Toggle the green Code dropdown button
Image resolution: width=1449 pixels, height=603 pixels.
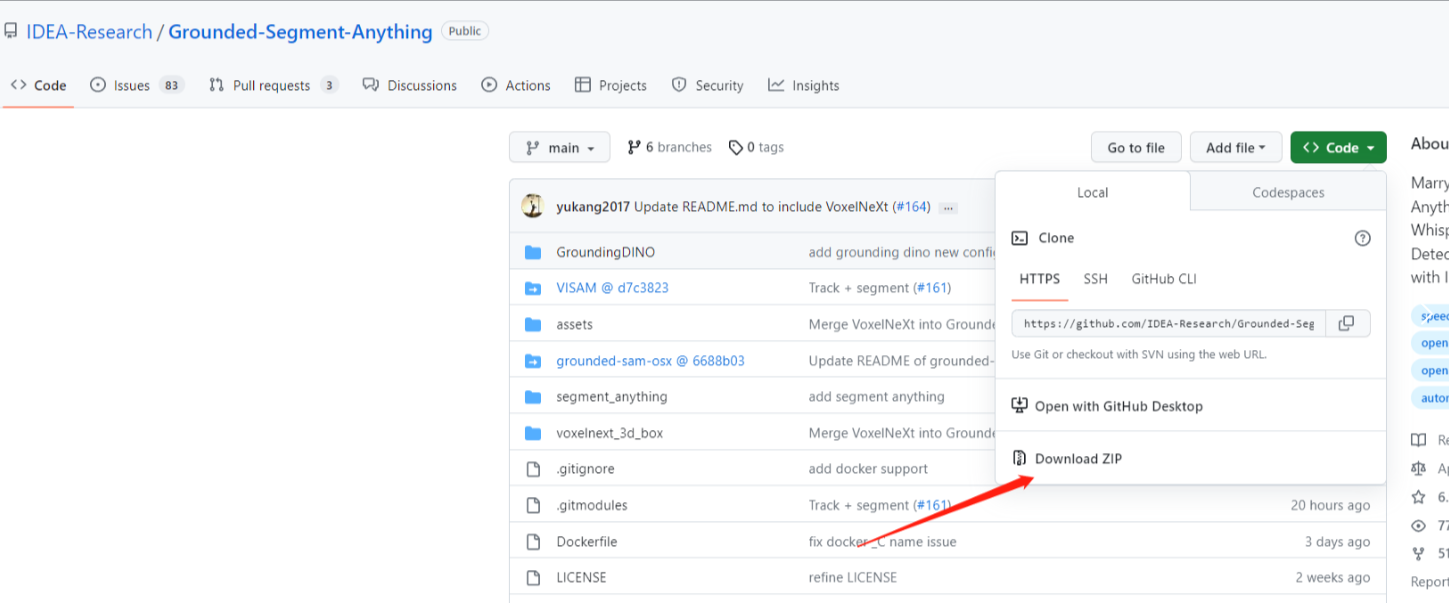click(x=1338, y=147)
